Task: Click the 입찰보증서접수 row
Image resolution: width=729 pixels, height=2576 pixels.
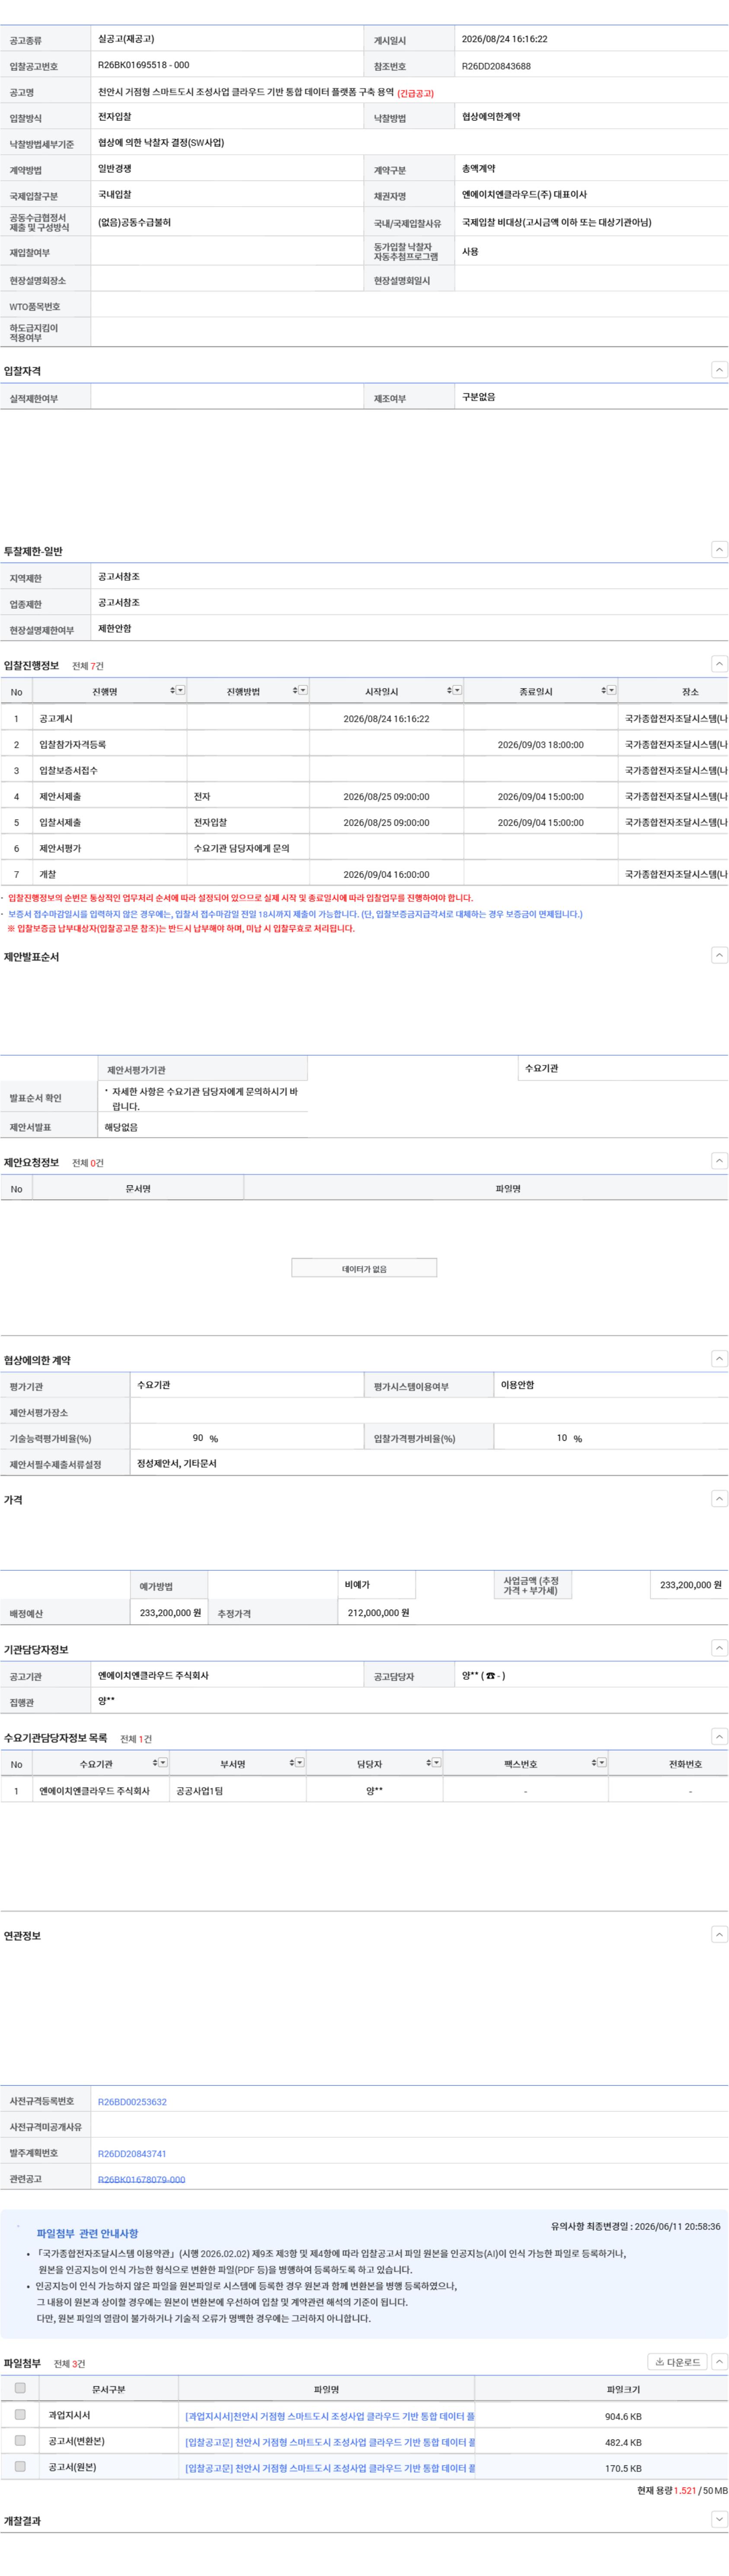Action: (364, 770)
